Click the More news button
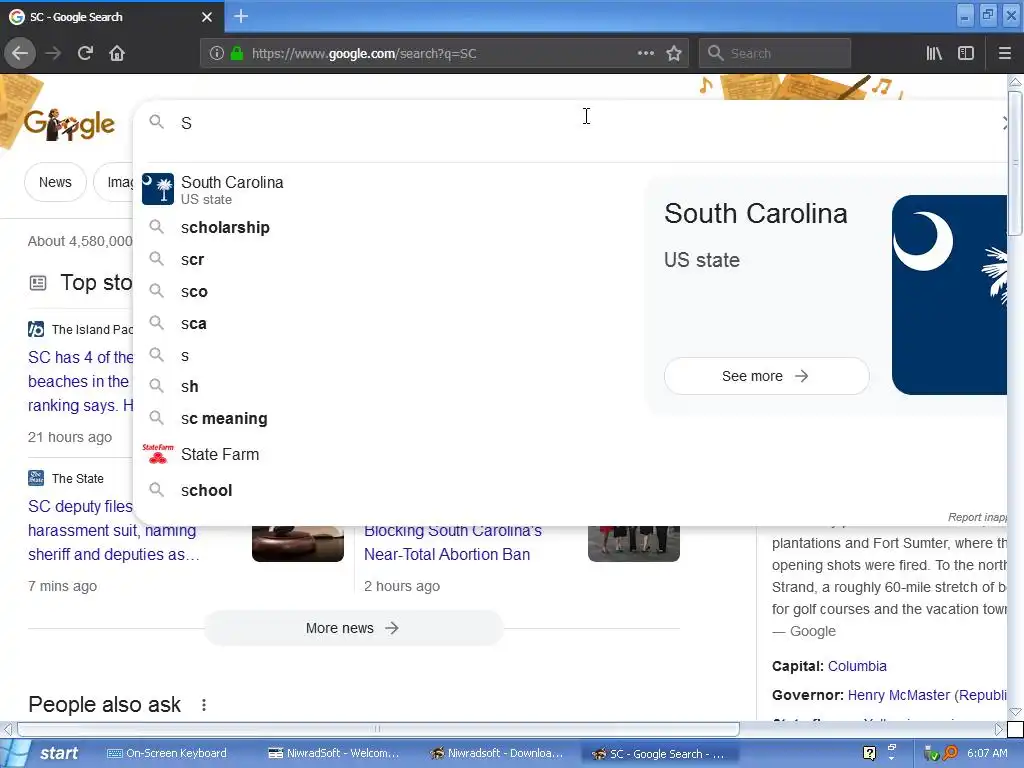The height and width of the screenshot is (768, 1024). pyautogui.click(x=353, y=628)
